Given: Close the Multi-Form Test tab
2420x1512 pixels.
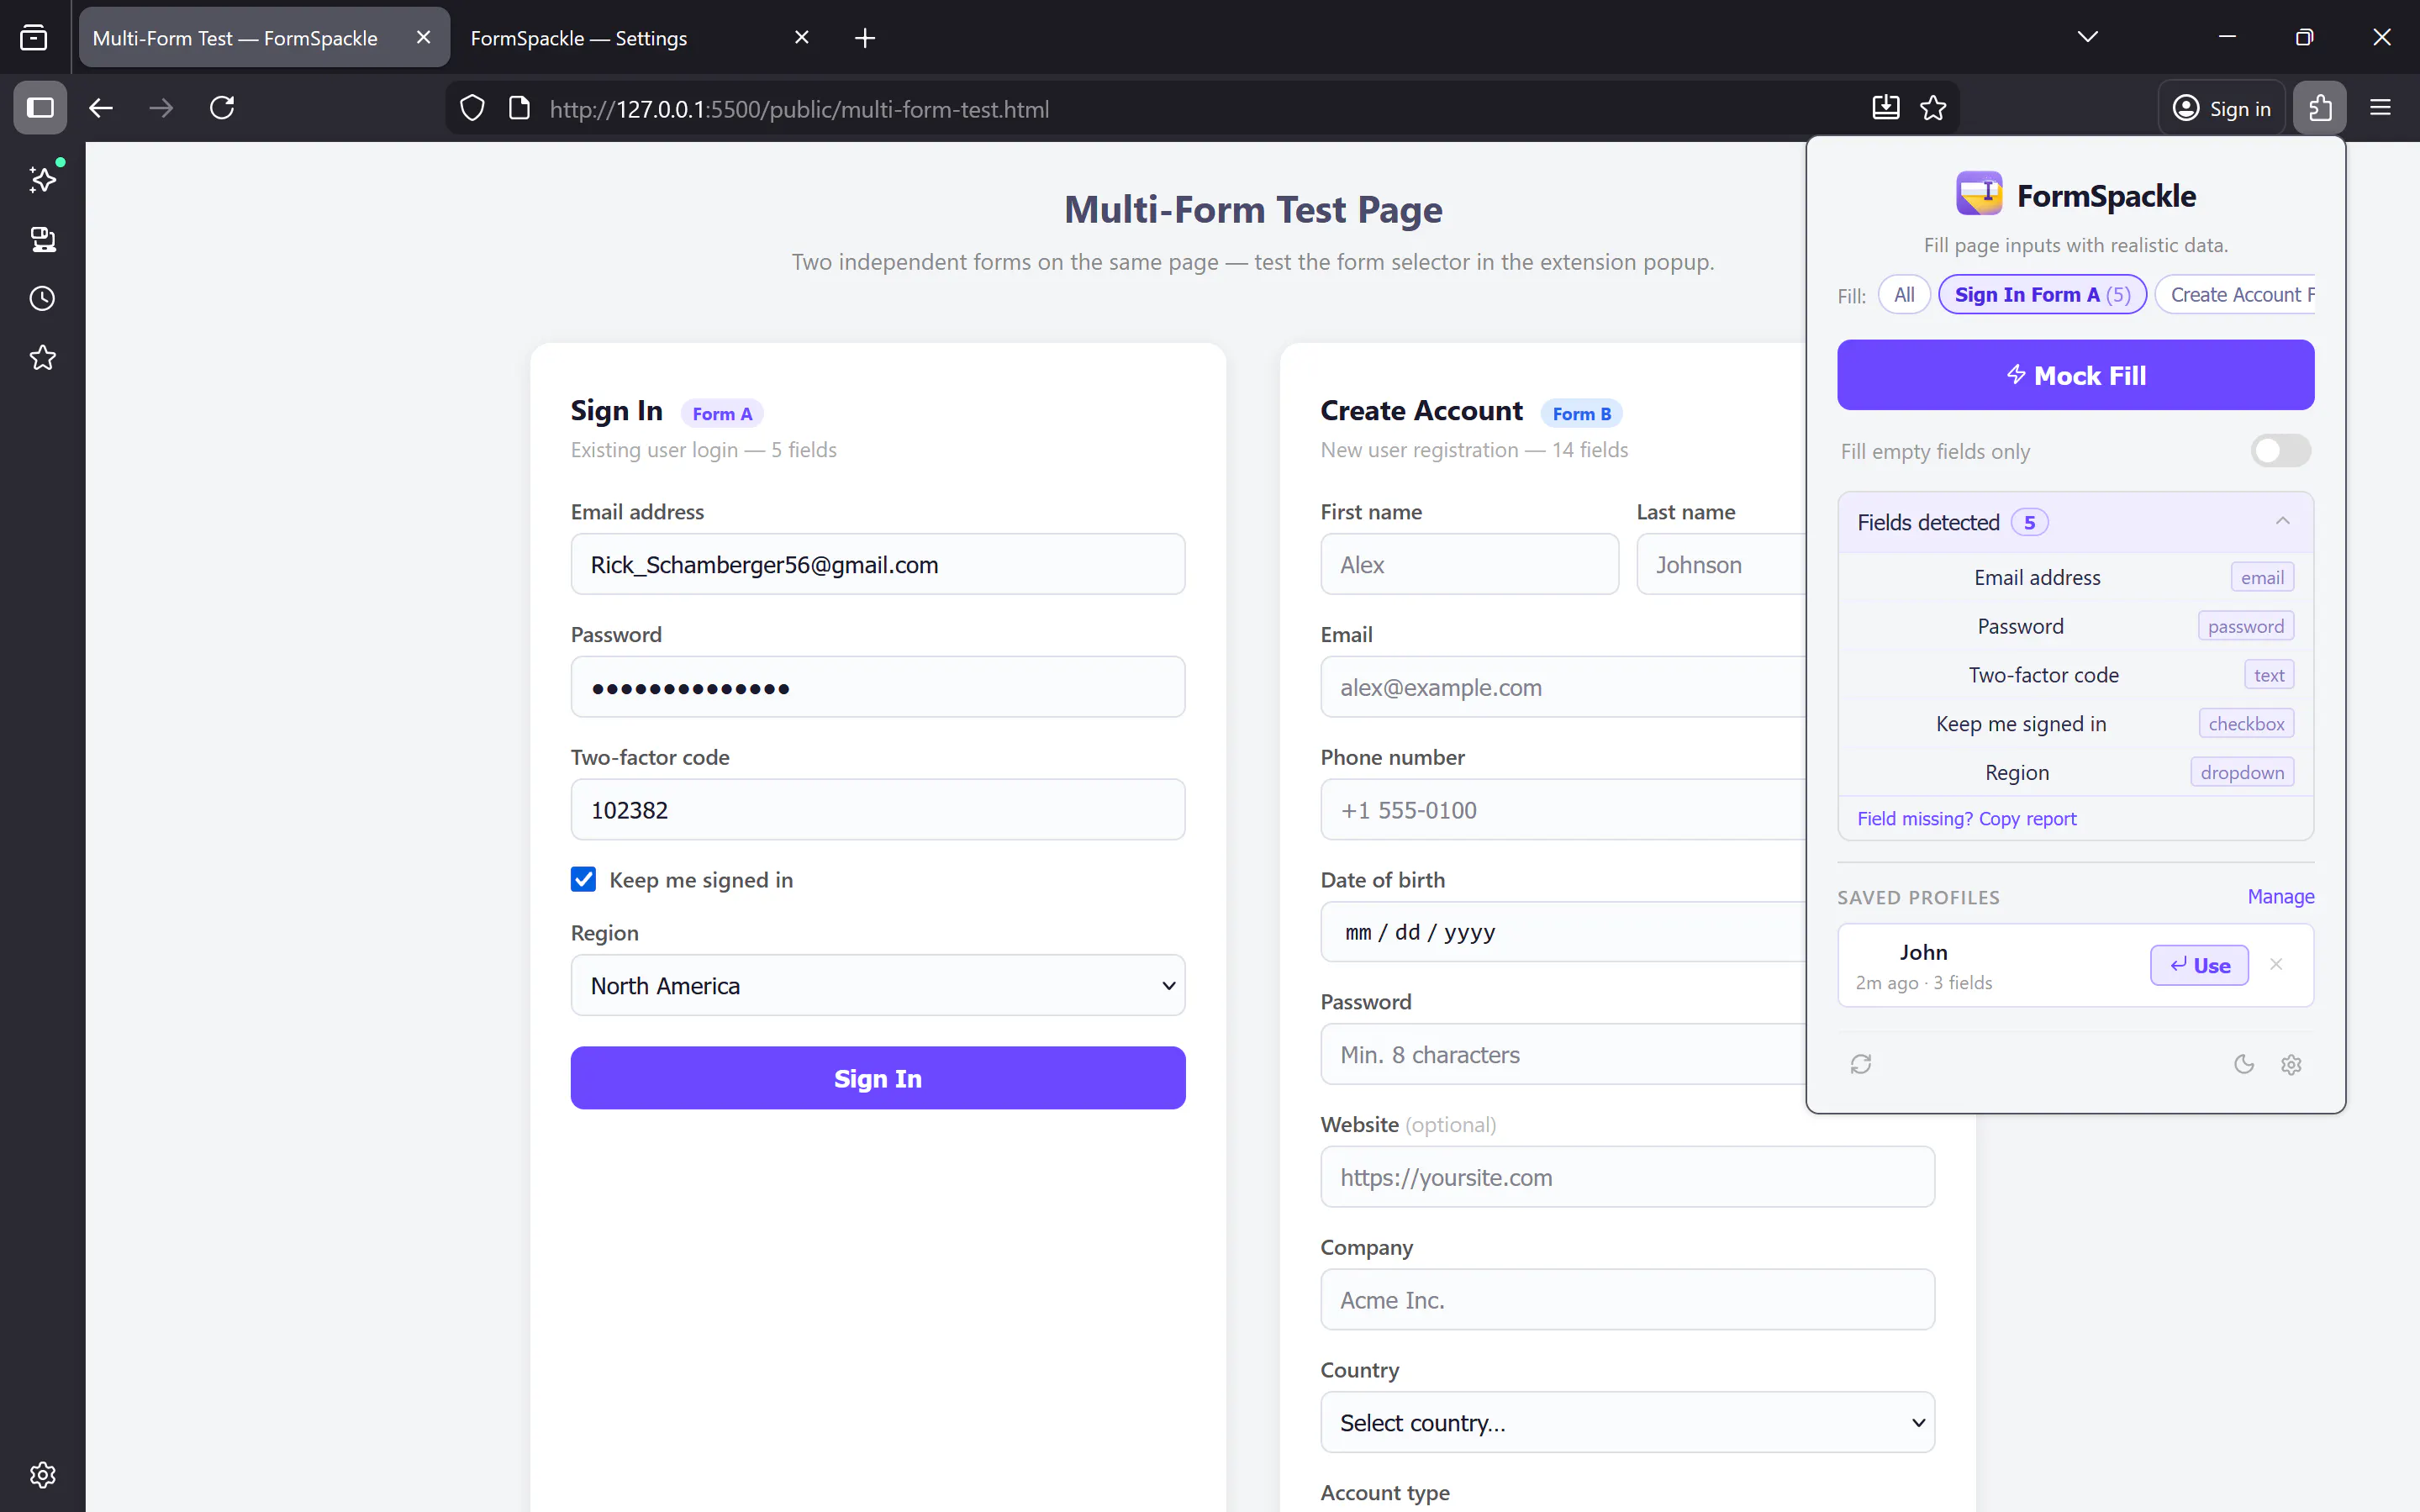Looking at the screenshot, I should (423, 37).
